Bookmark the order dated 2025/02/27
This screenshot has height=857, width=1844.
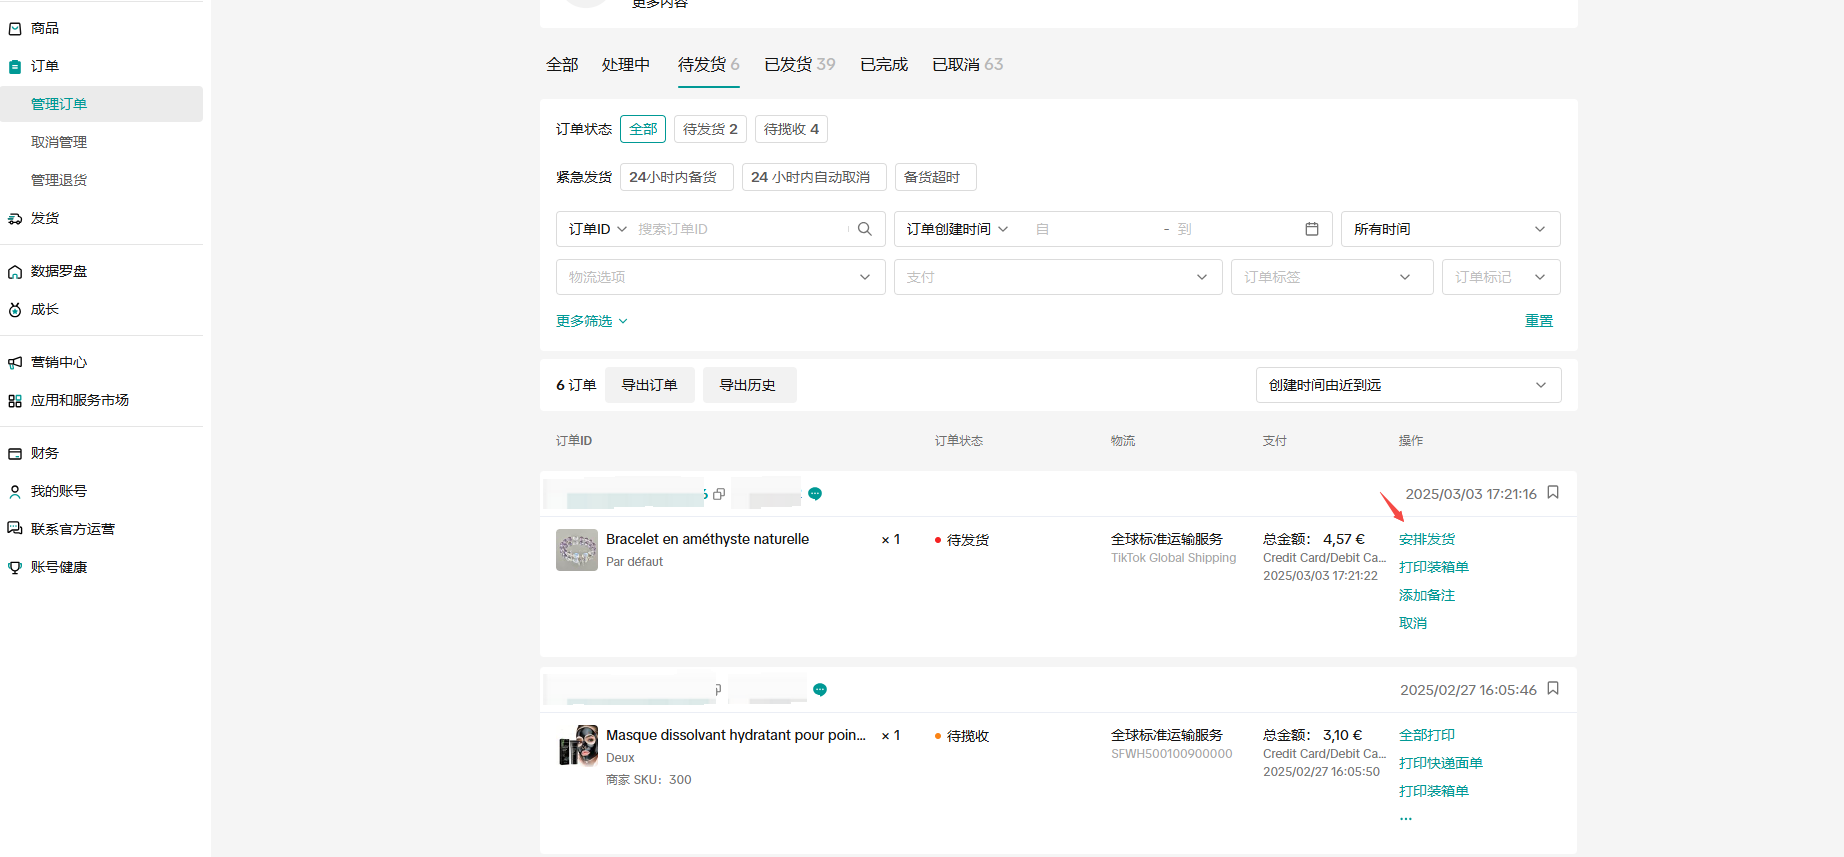[x=1553, y=688]
